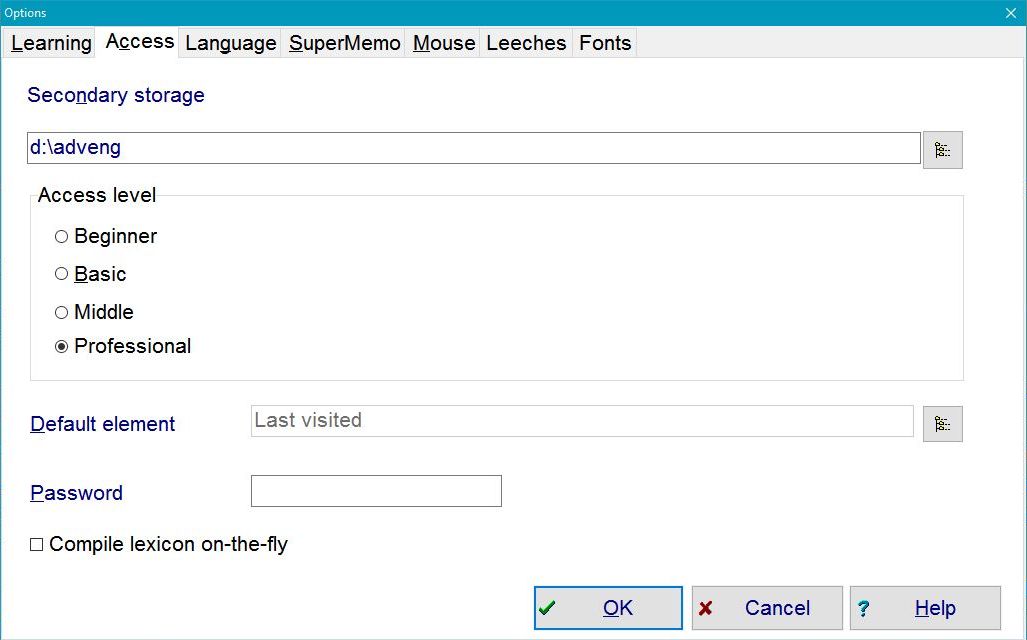The height and width of the screenshot is (640, 1027).
Task: Select the Access tab
Action: 140,42
